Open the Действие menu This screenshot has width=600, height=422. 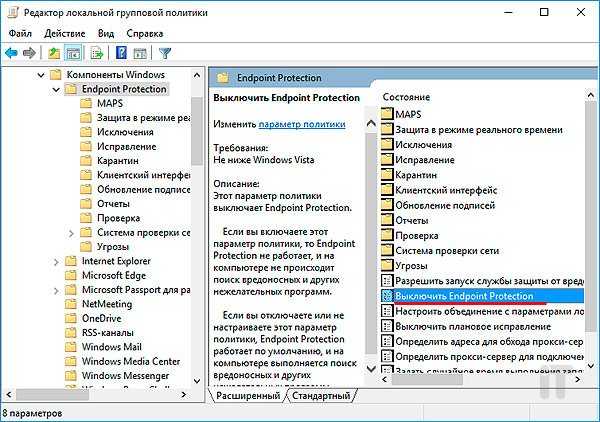65,34
